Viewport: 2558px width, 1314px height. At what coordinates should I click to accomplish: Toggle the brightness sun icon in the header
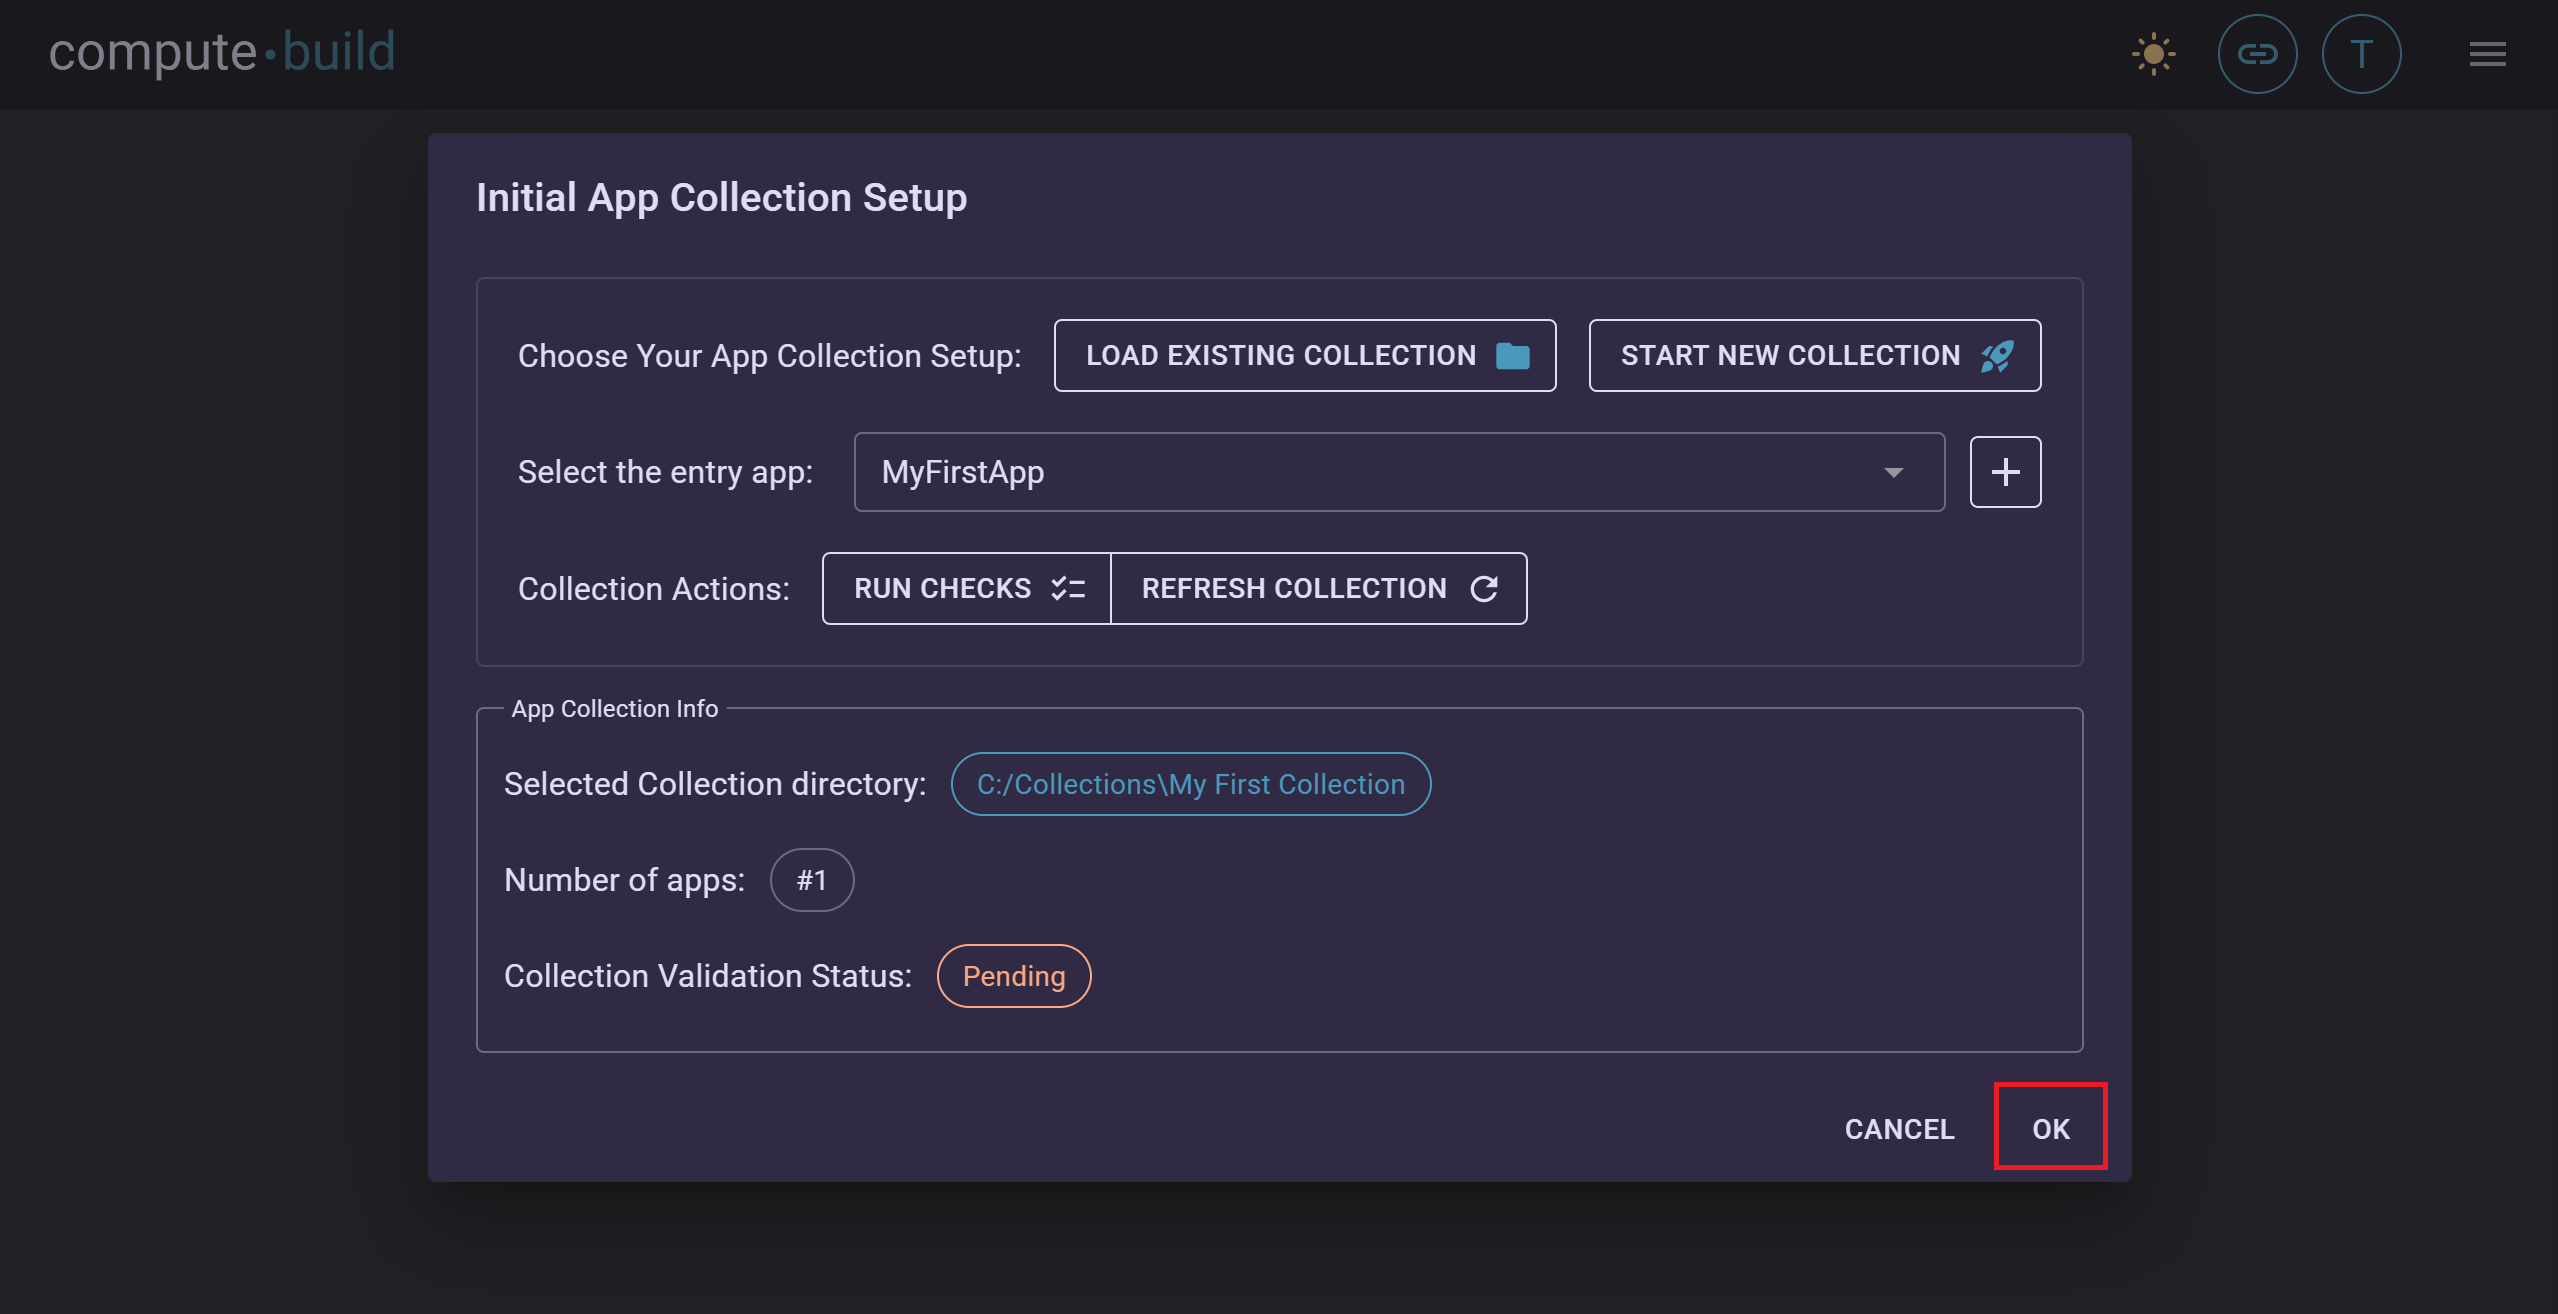point(2153,54)
